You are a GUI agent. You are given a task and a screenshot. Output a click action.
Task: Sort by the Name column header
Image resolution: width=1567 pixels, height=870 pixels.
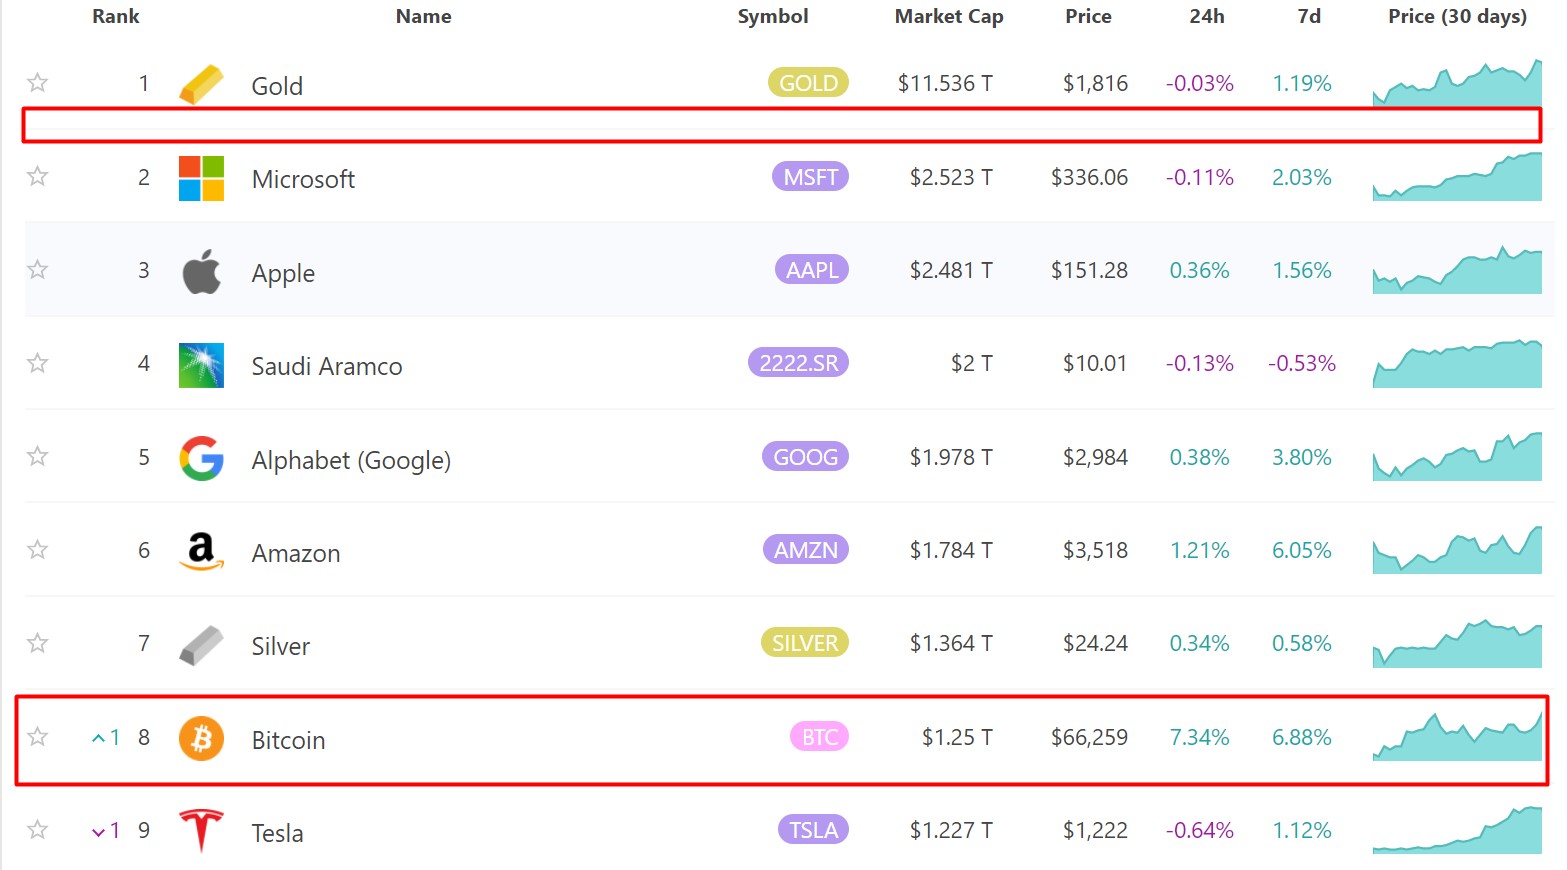pyautogui.click(x=423, y=16)
